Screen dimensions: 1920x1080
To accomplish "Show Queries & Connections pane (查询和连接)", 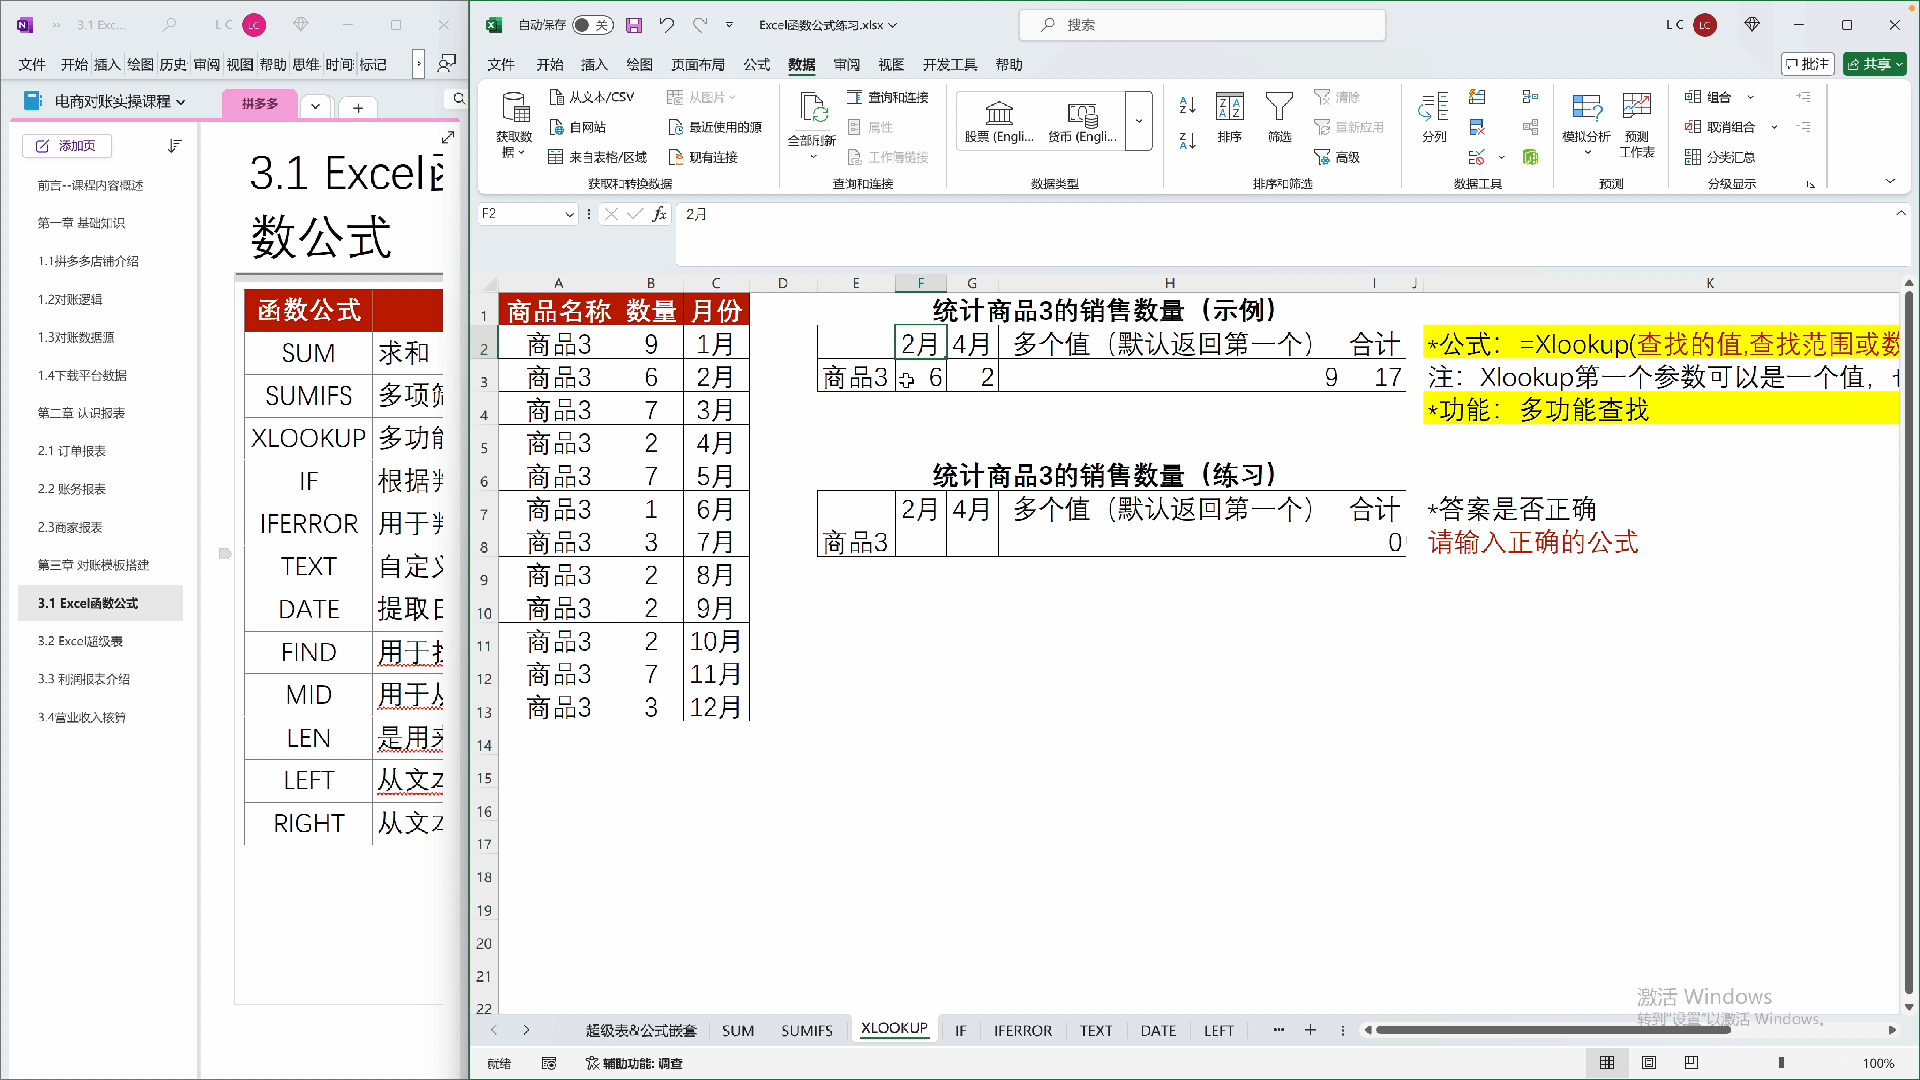I will [x=888, y=97].
